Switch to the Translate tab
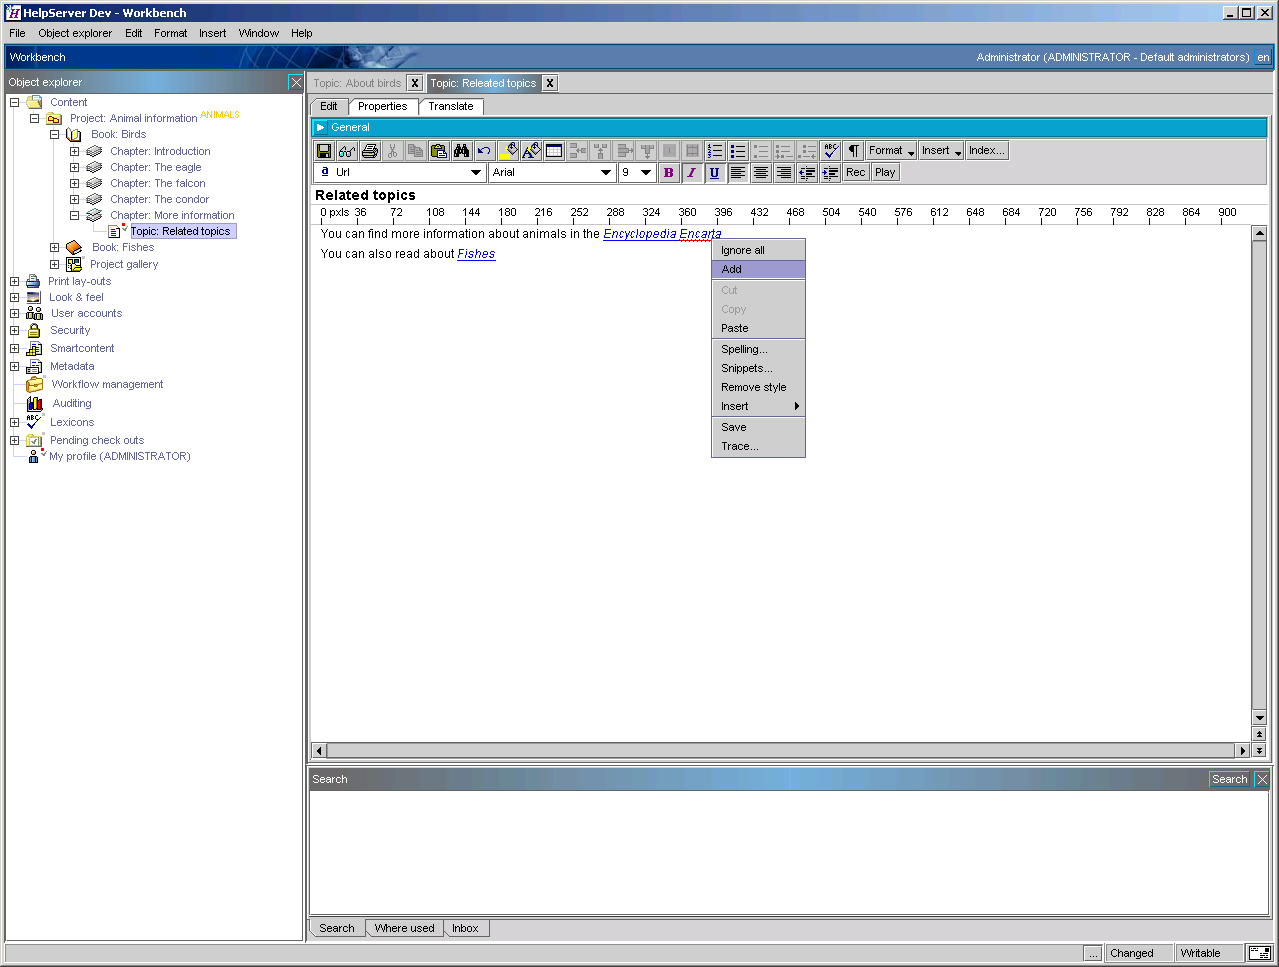This screenshot has height=967, width=1279. pos(451,106)
